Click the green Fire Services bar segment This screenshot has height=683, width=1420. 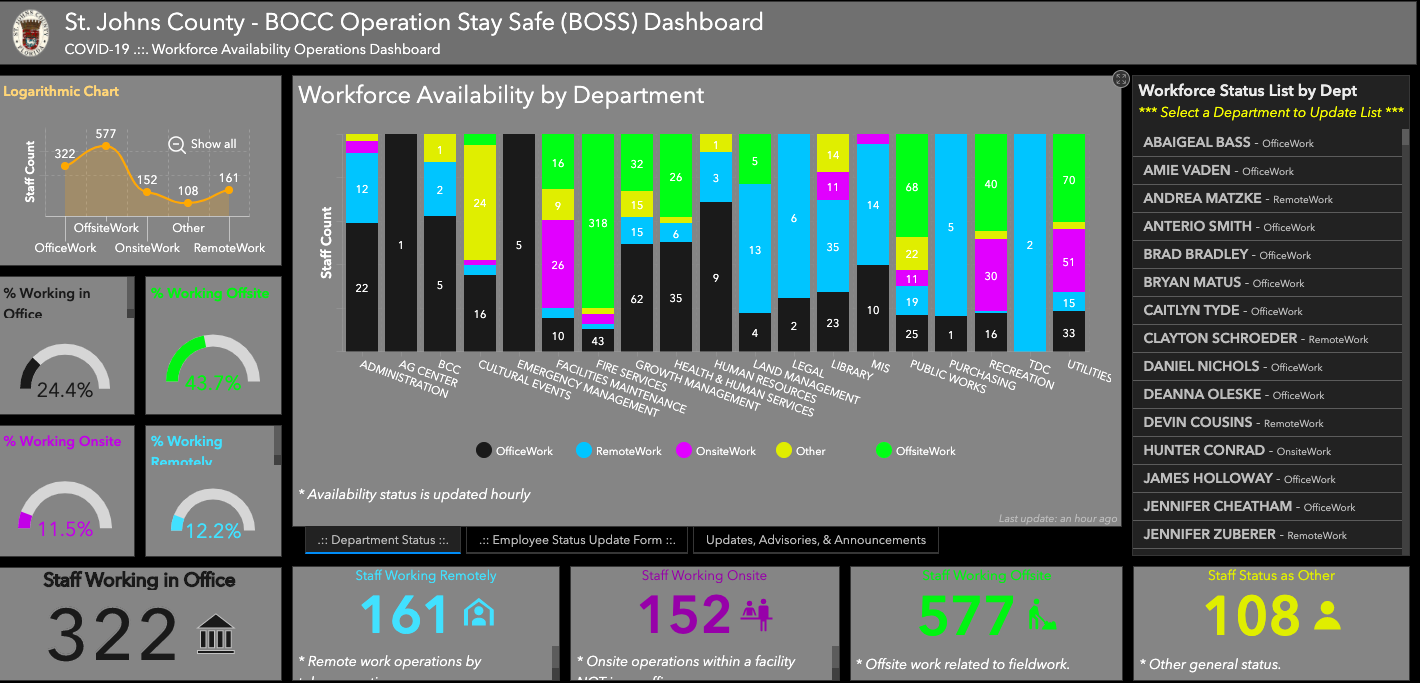[597, 222]
